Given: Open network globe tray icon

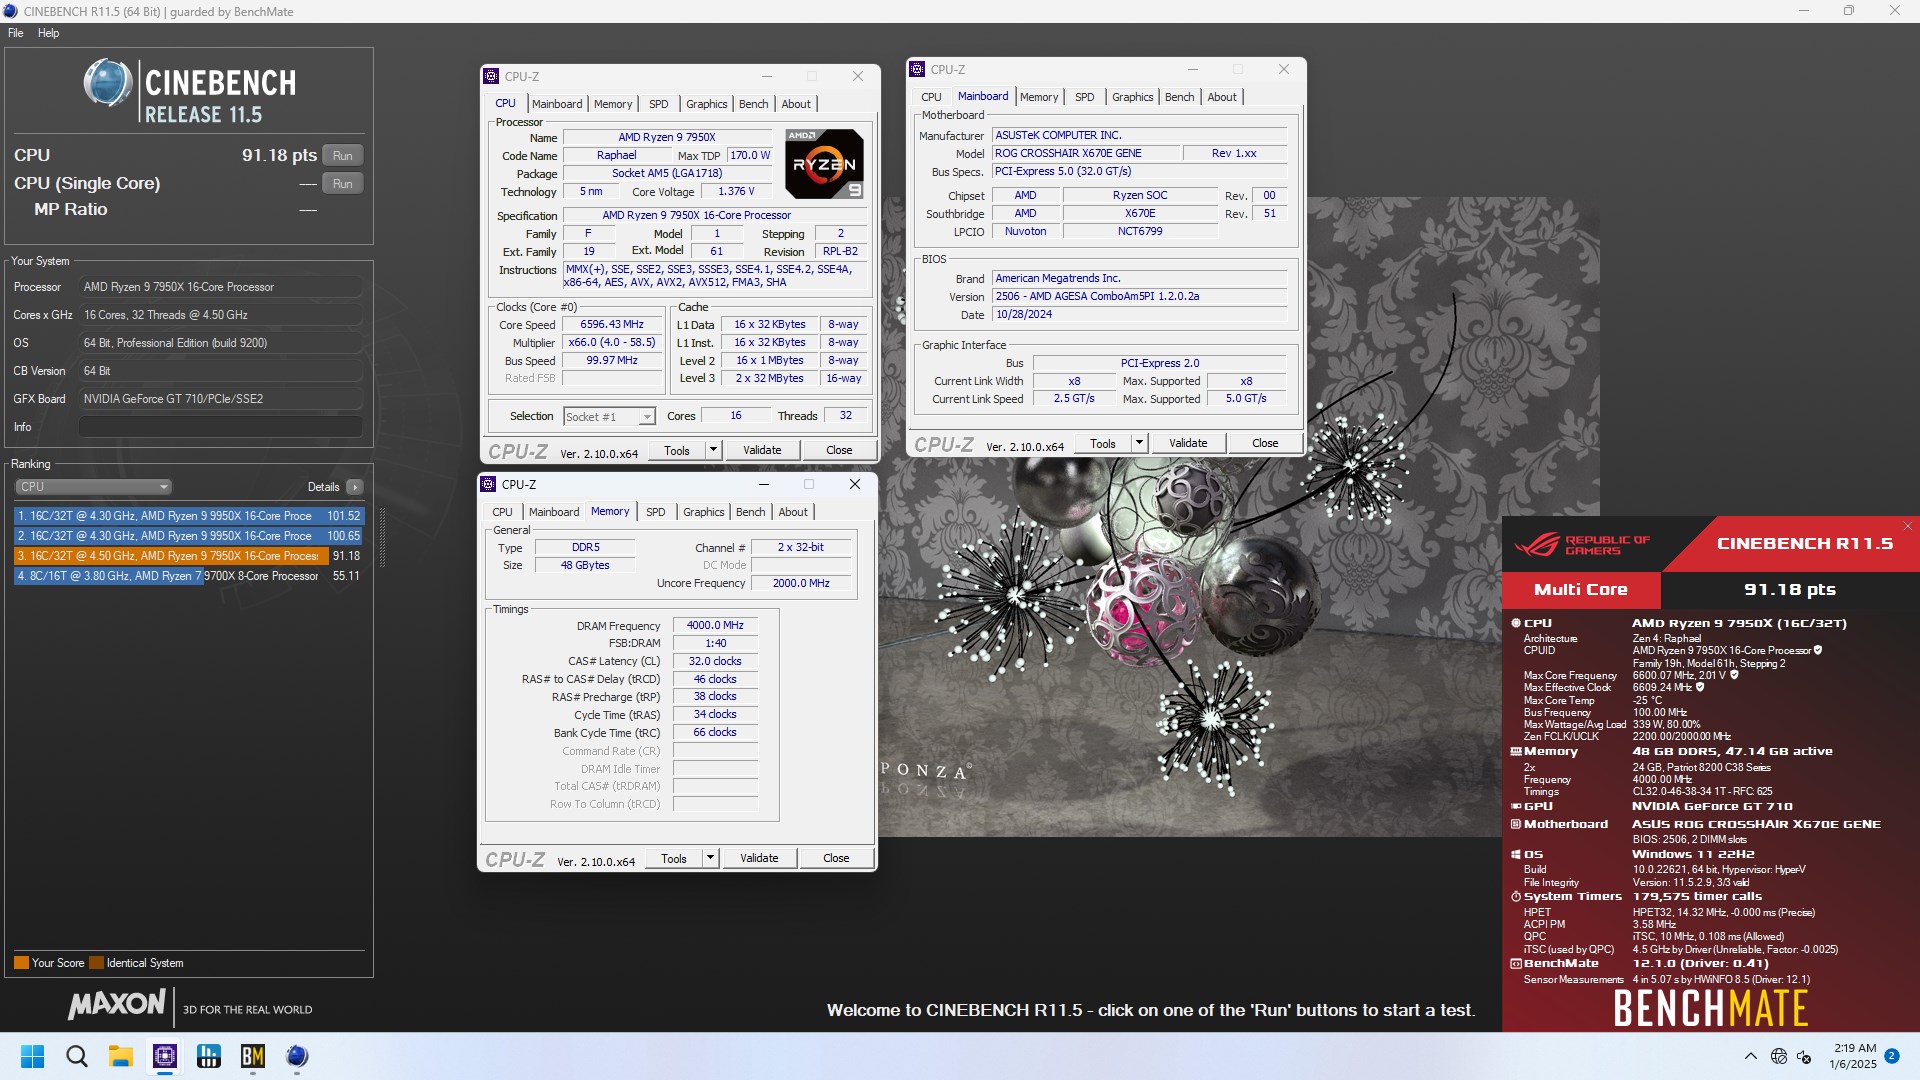Looking at the screenshot, I should [1778, 1056].
